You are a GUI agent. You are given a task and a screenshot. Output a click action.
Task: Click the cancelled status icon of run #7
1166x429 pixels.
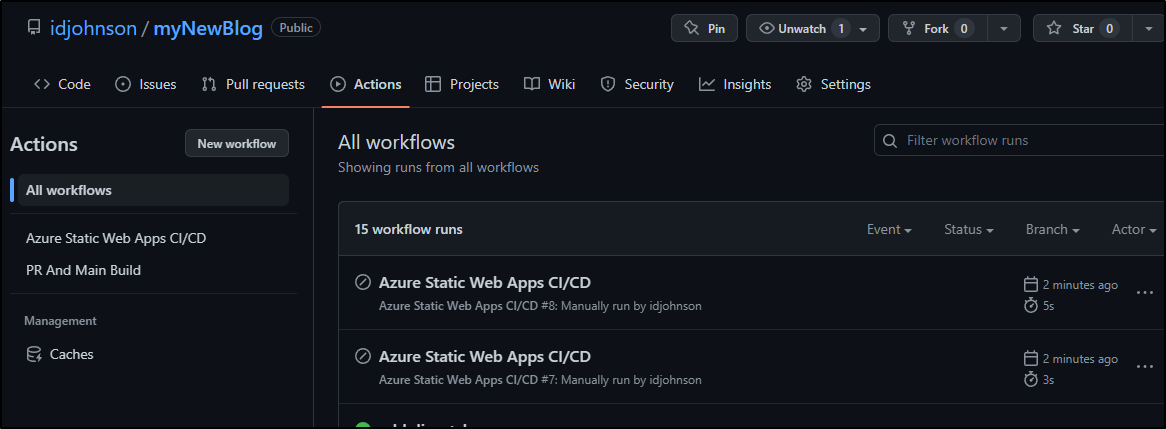point(363,357)
